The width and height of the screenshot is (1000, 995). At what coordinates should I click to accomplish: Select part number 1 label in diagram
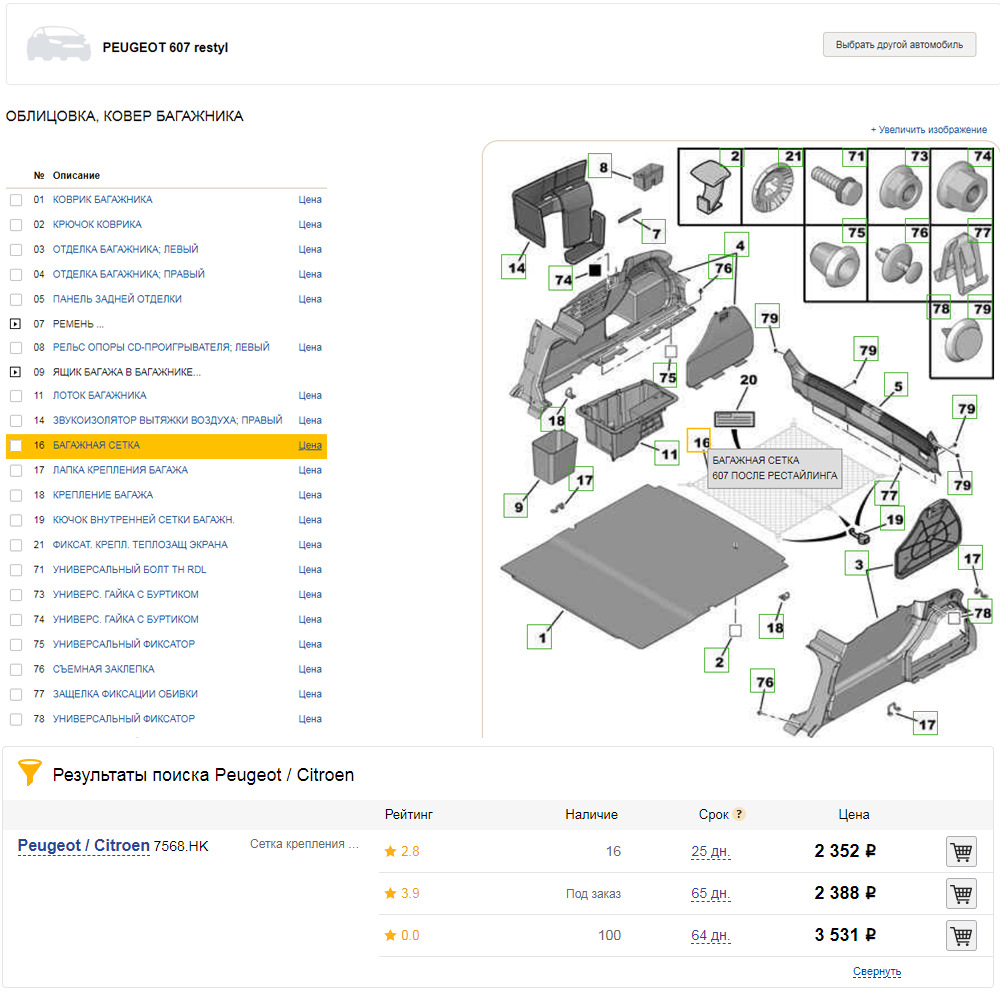541,636
